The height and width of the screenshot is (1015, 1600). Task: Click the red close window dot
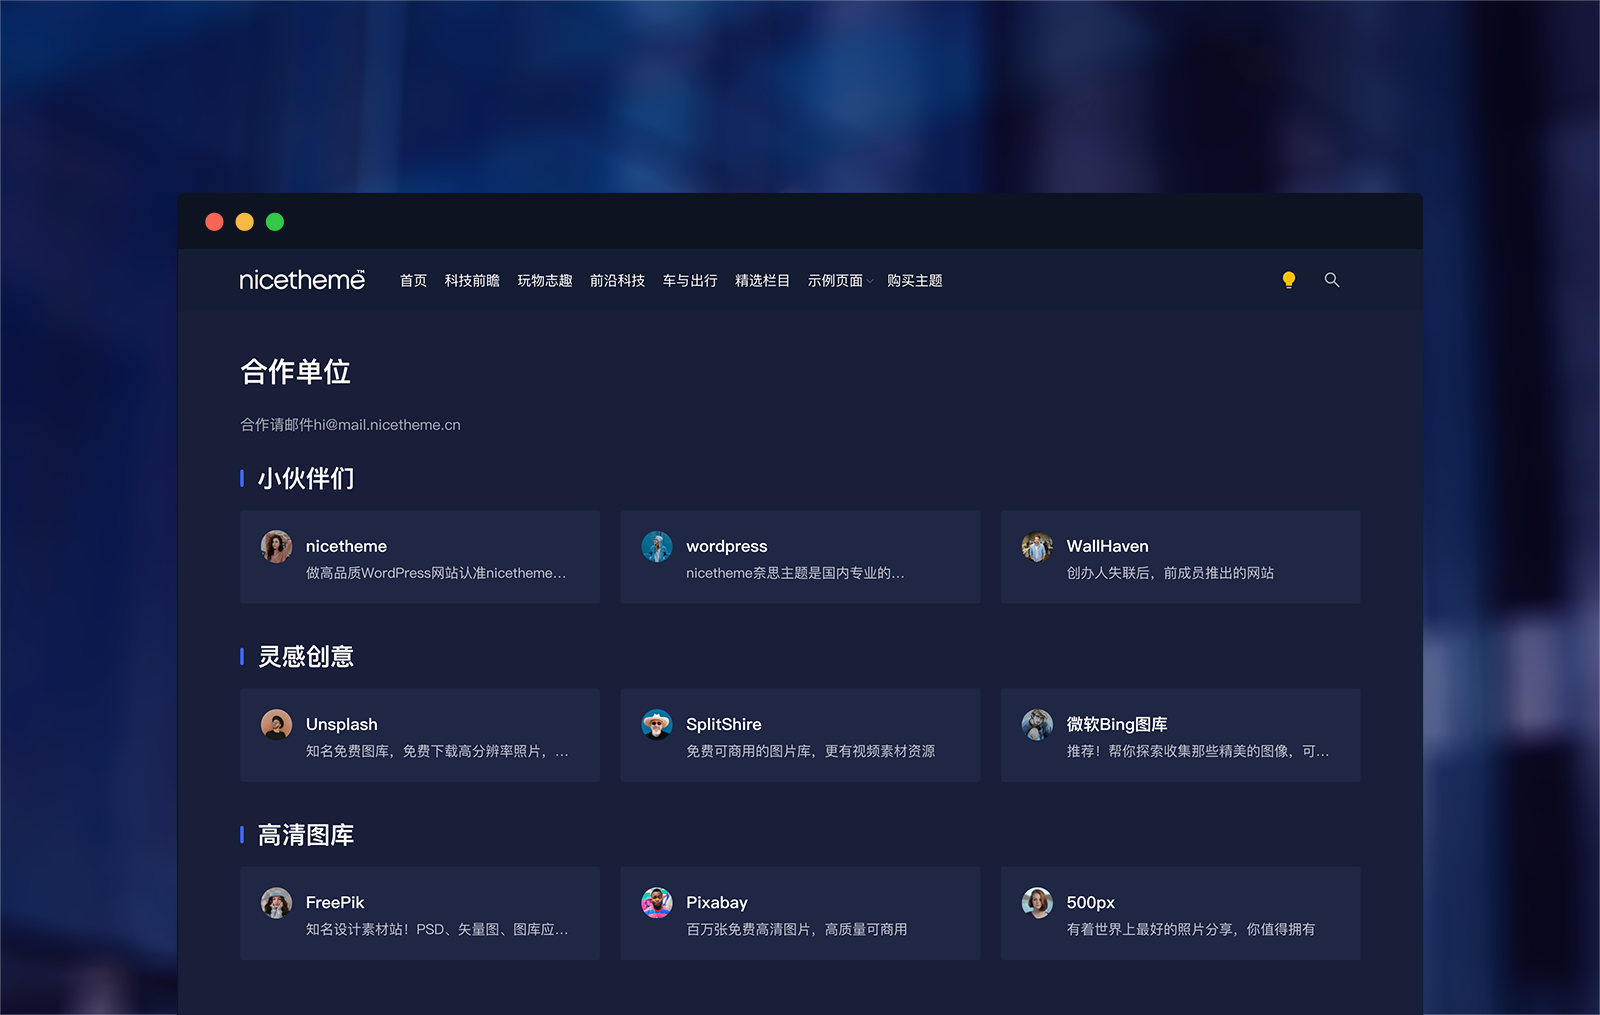[x=214, y=222]
